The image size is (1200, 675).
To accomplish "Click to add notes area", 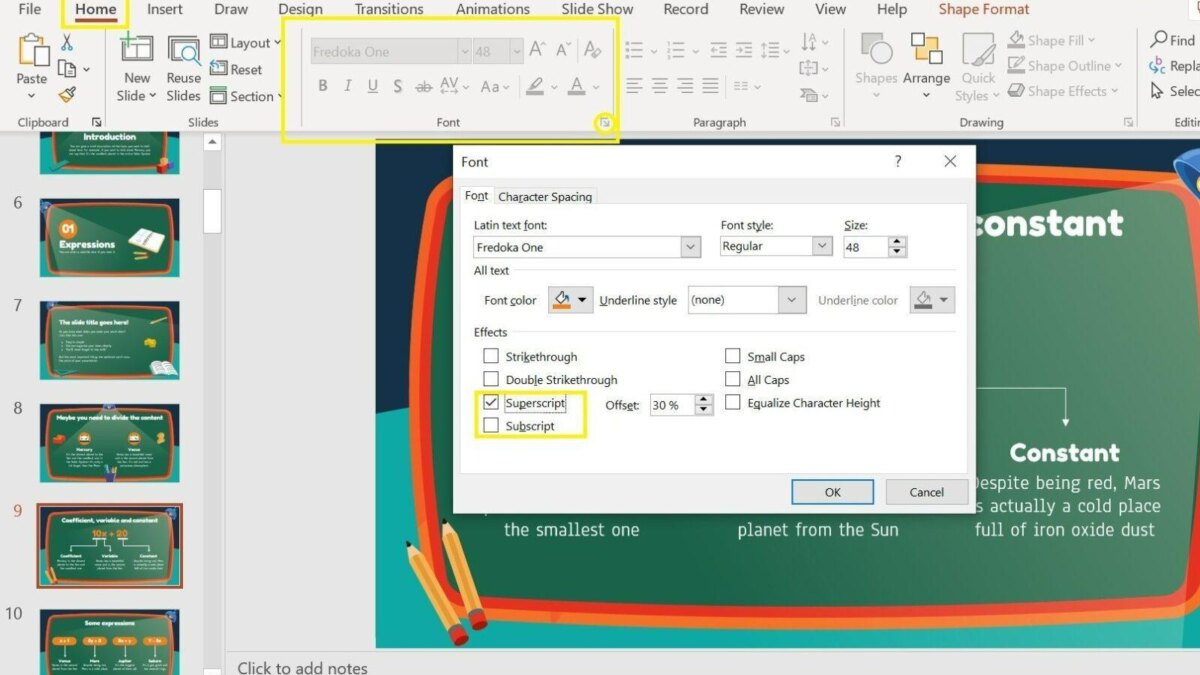I will point(302,667).
